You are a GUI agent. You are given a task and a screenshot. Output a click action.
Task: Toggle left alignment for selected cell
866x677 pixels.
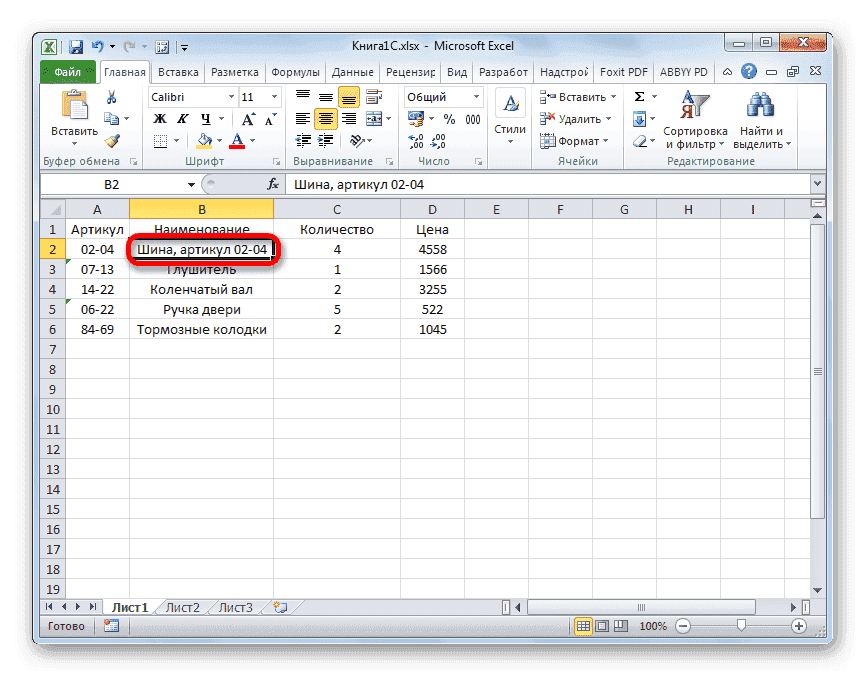302,117
